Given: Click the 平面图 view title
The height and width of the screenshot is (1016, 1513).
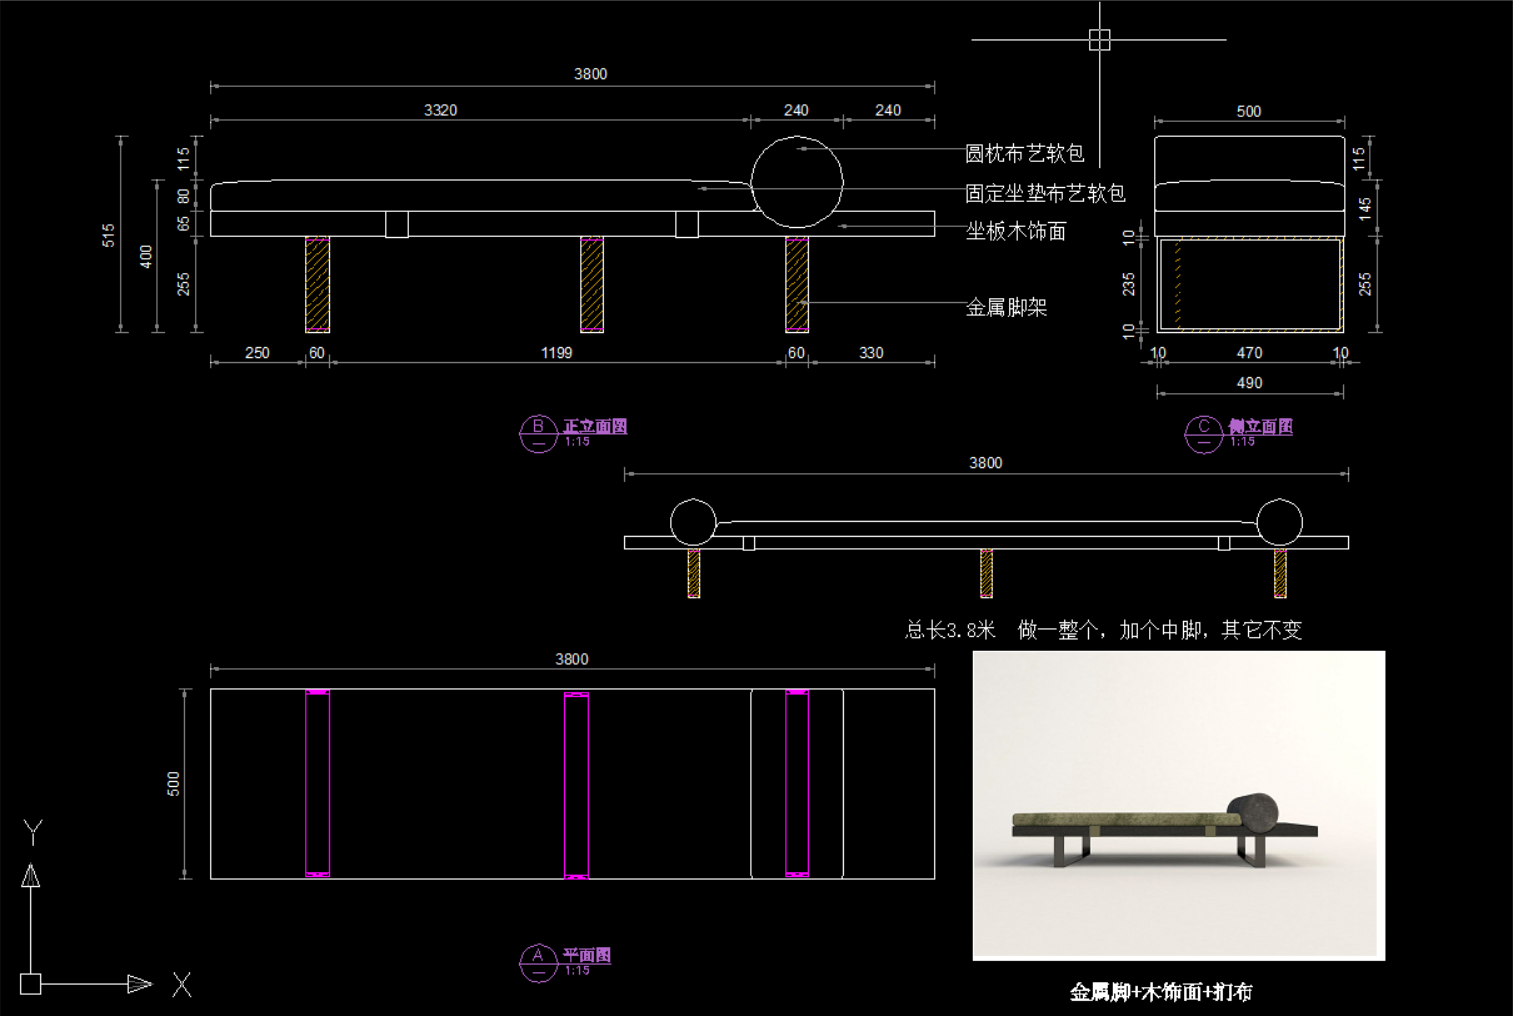Looking at the screenshot, I should point(586,955).
